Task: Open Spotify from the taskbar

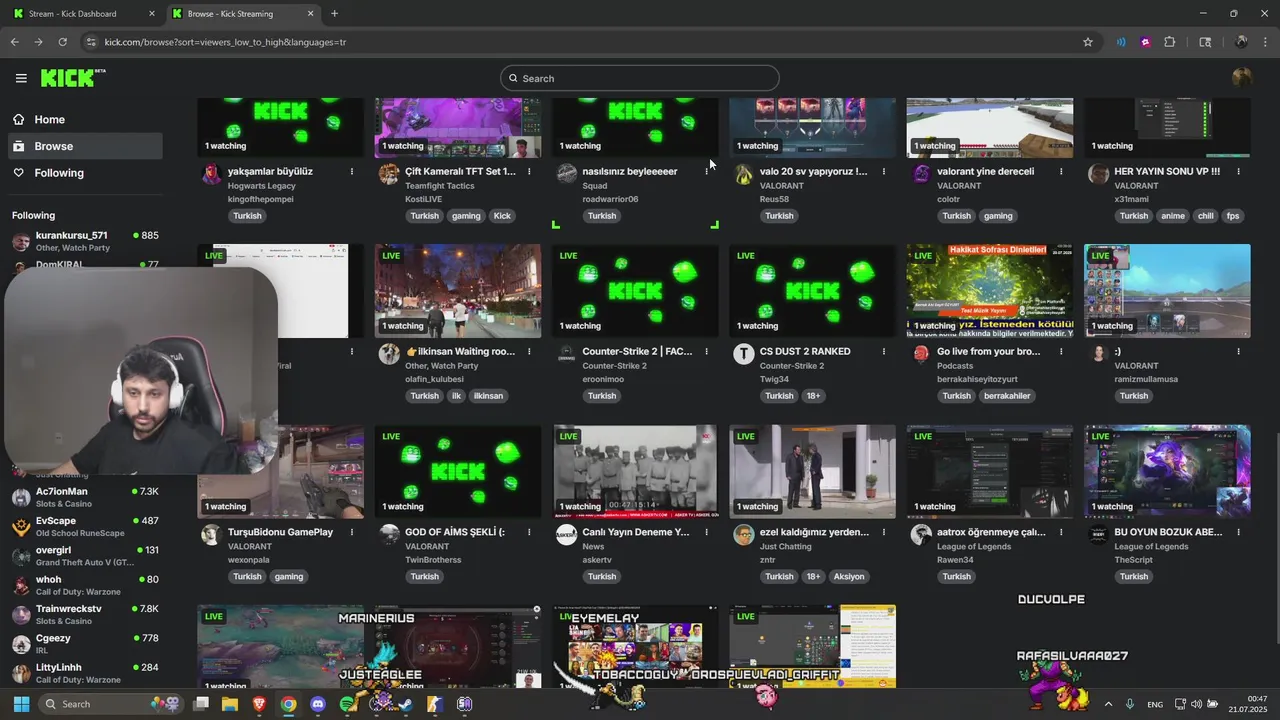Action: [347, 704]
